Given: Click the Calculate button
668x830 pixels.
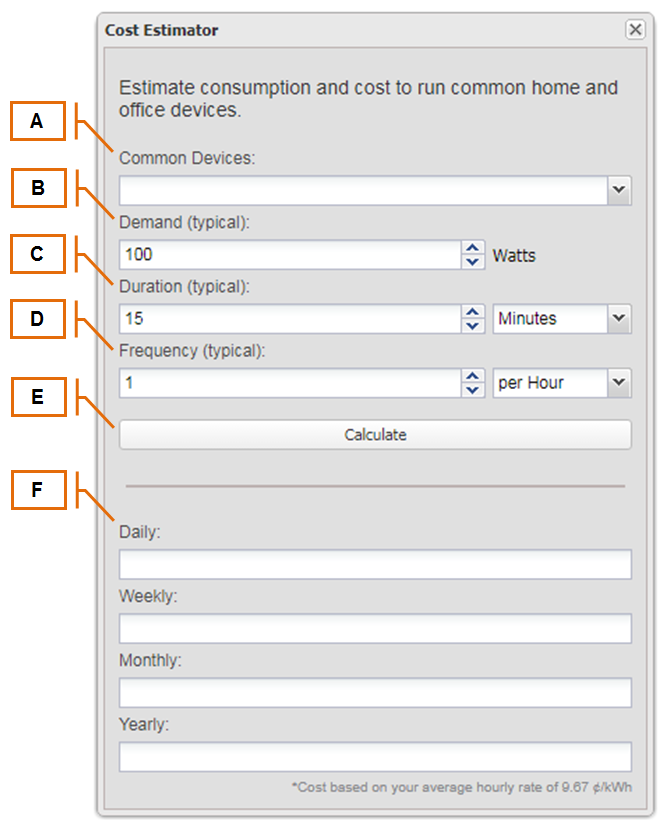Looking at the screenshot, I should (375, 435).
